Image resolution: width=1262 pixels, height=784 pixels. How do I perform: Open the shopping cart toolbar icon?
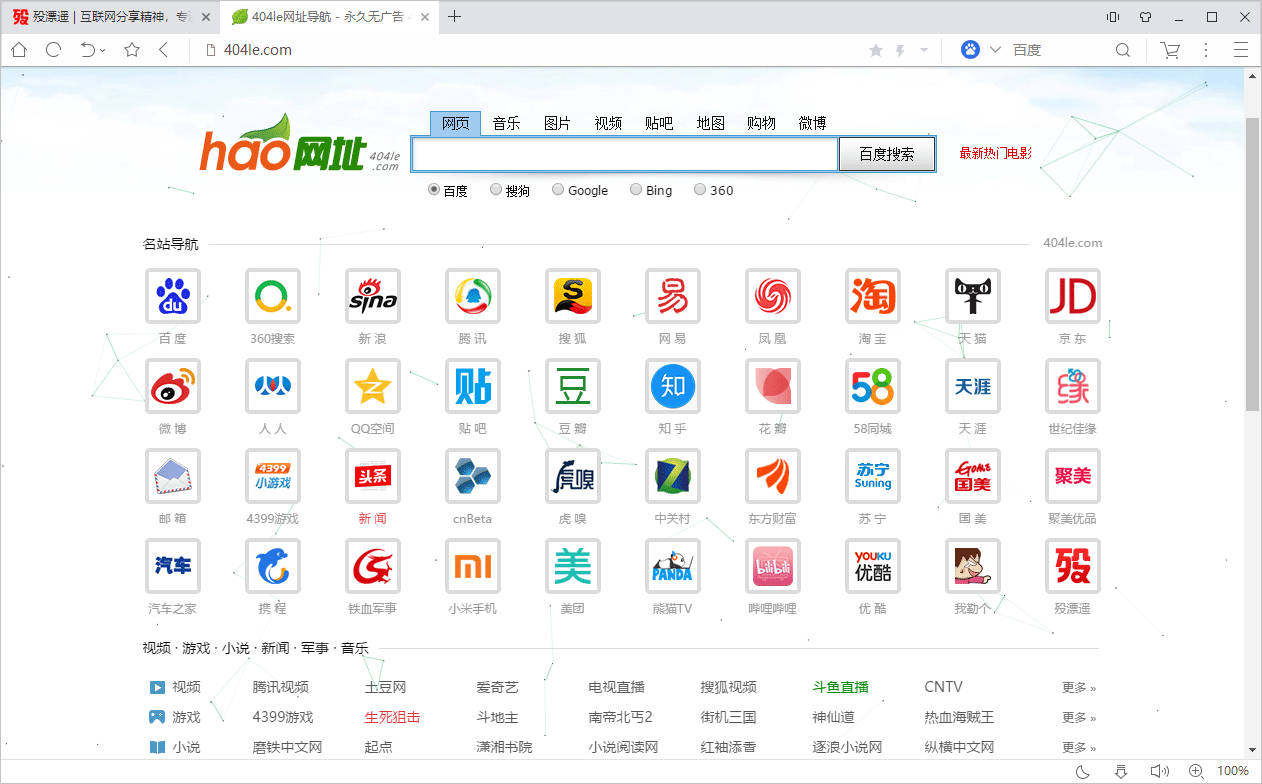pyautogui.click(x=1169, y=50)
